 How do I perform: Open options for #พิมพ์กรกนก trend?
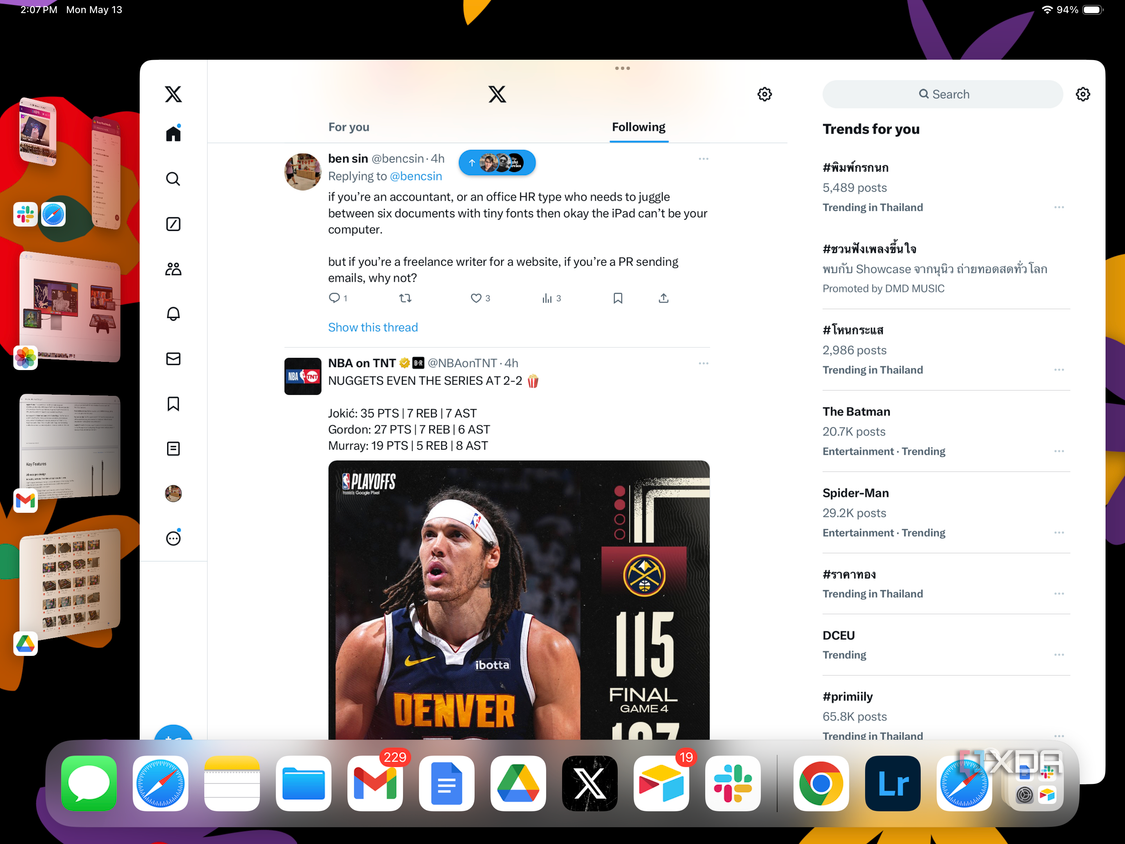(x=1059, y=207)
